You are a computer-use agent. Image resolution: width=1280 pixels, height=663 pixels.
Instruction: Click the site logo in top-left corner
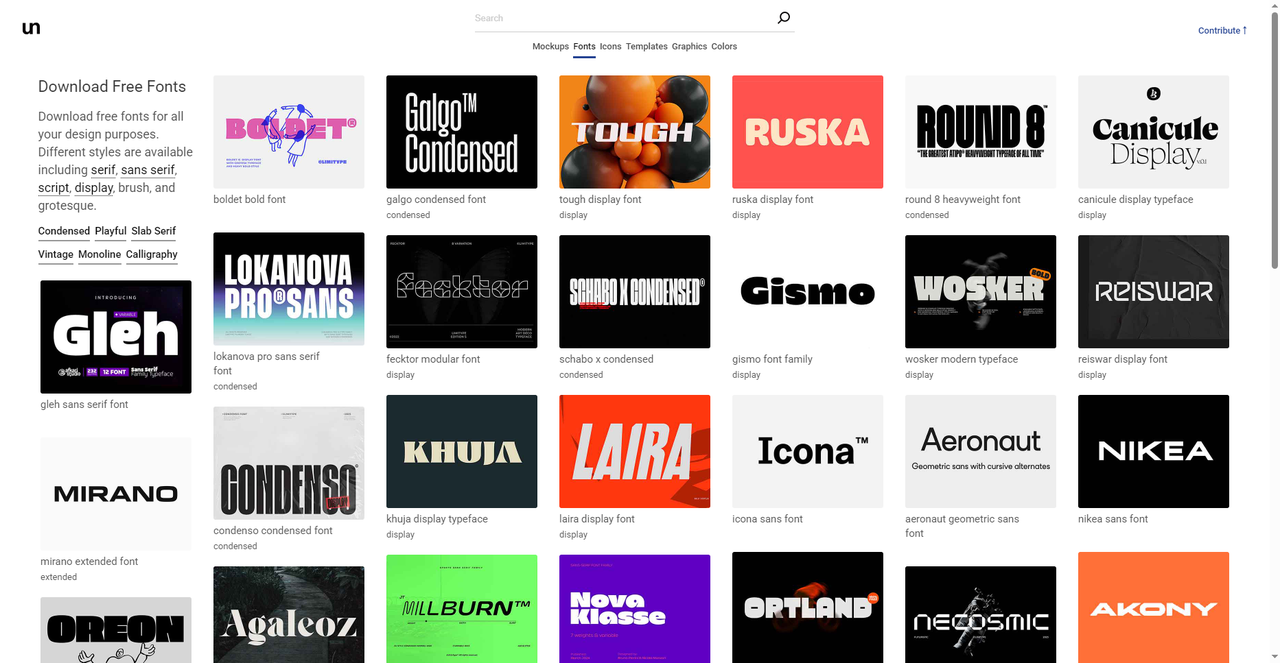tap(31, 28)
